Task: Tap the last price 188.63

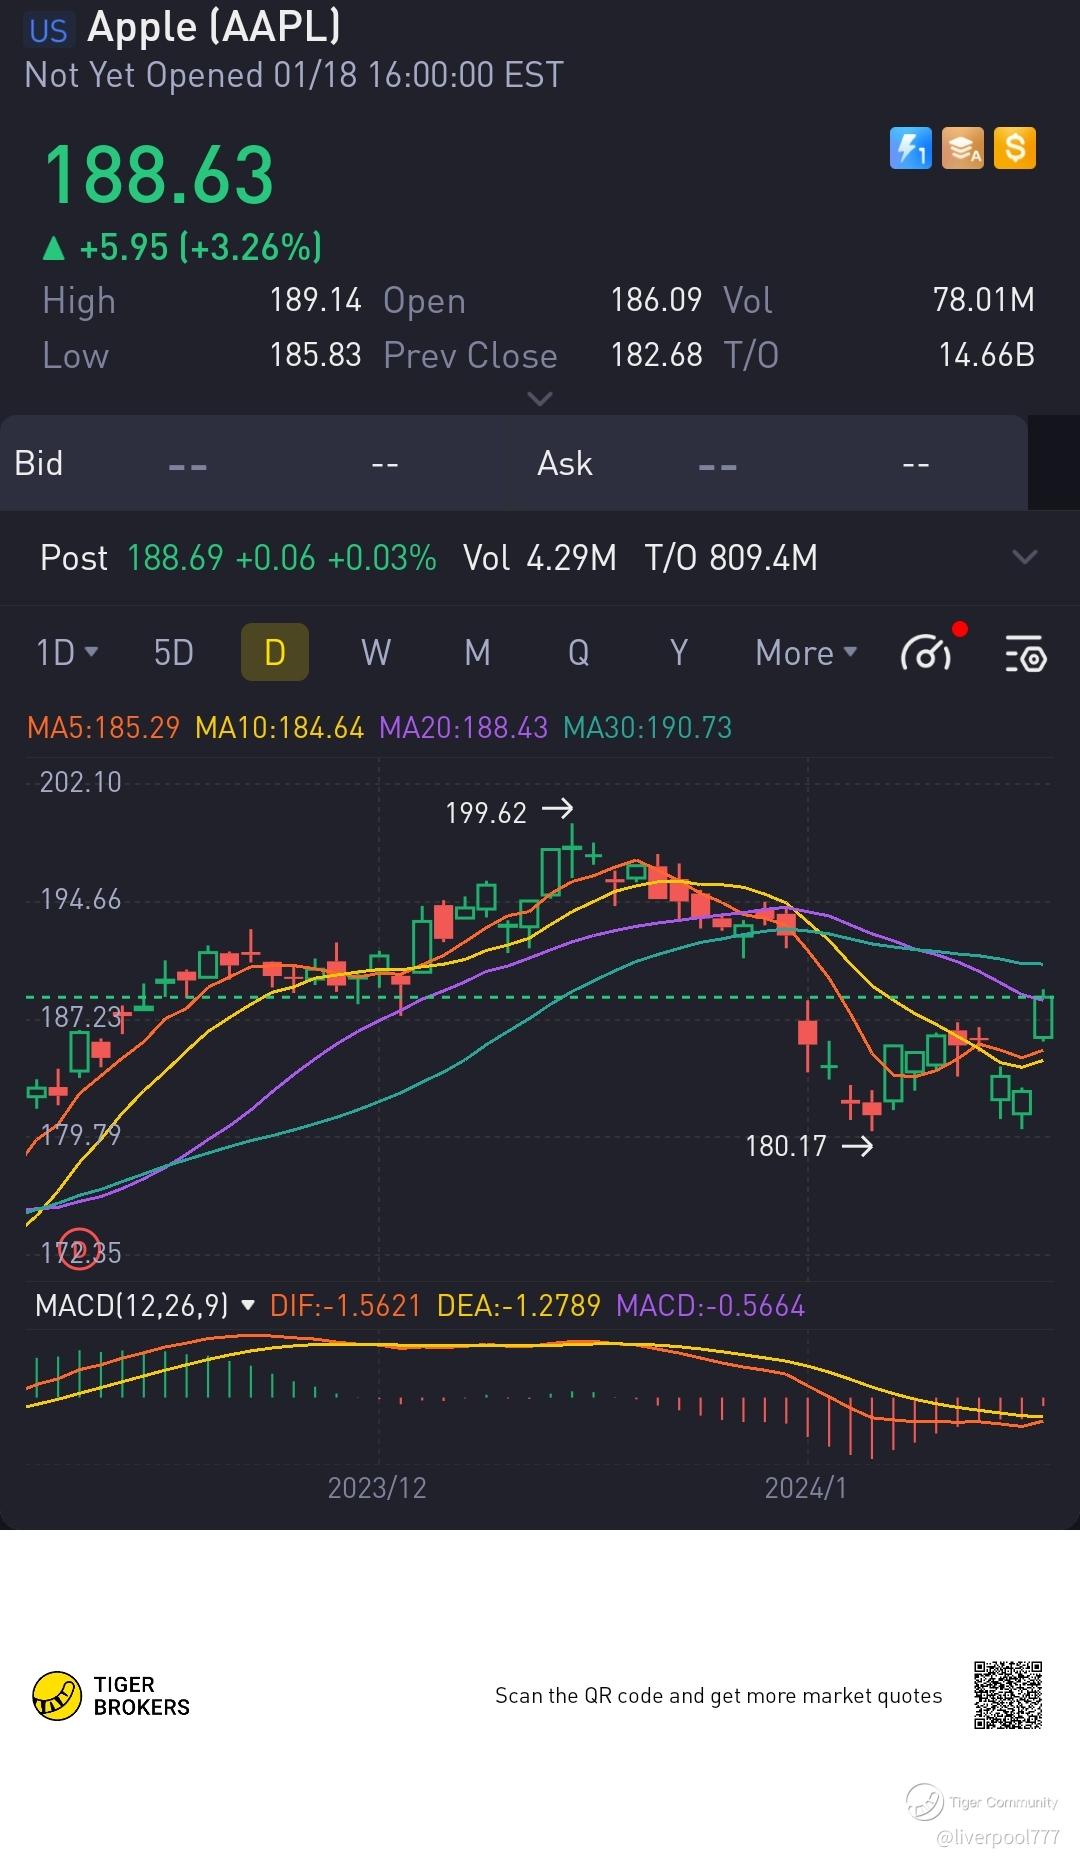Action: (x=159, y=175)
